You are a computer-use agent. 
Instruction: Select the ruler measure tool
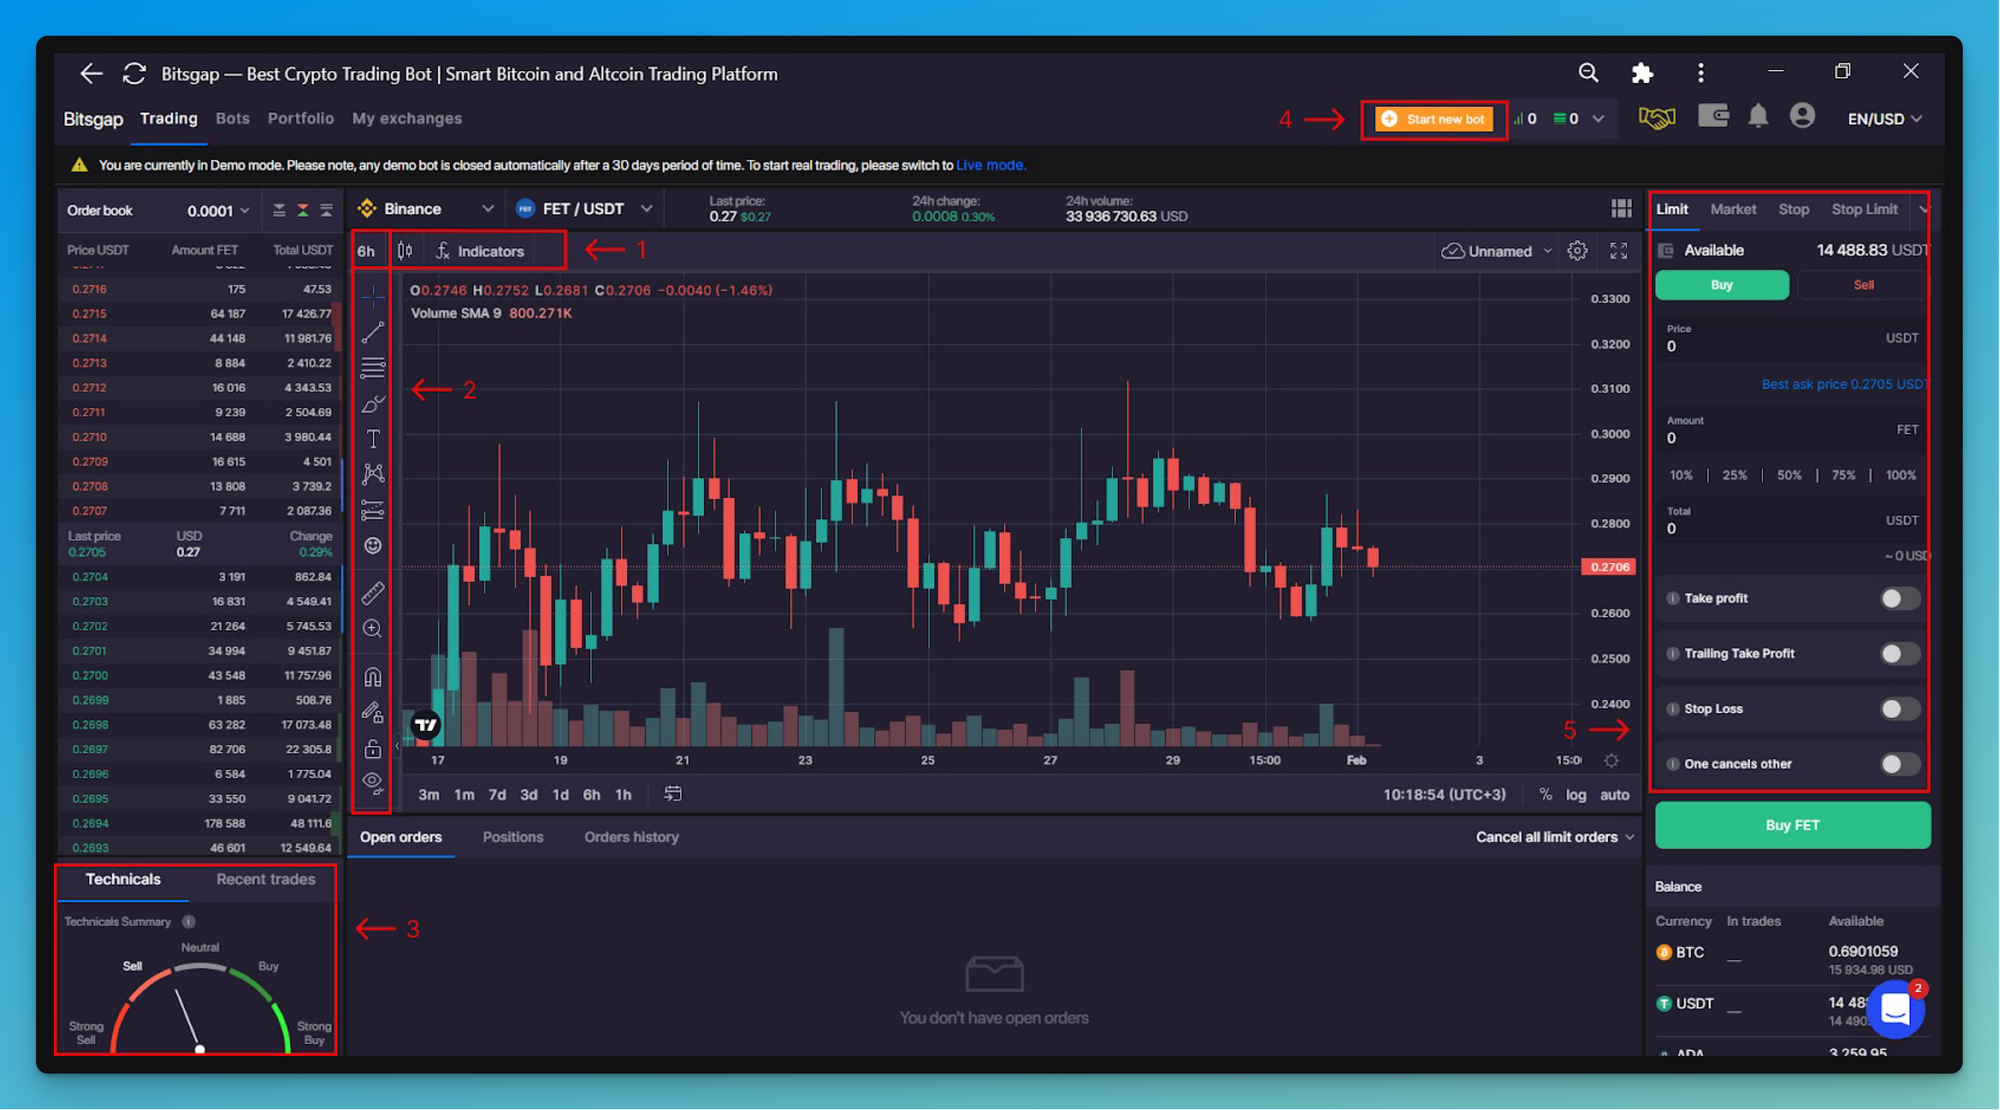click(x=372, y=593)
